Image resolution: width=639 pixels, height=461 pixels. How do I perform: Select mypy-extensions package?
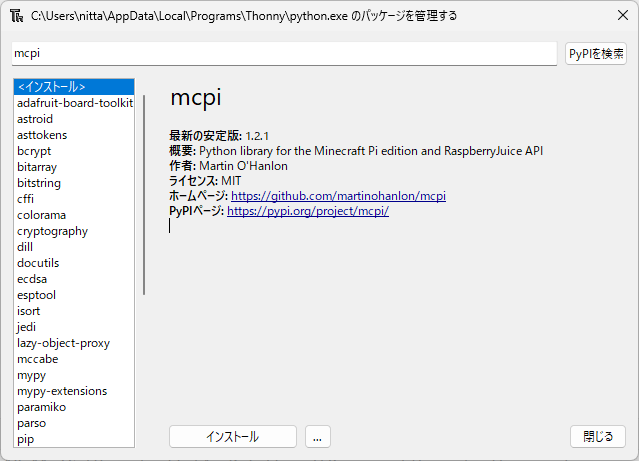62,391
